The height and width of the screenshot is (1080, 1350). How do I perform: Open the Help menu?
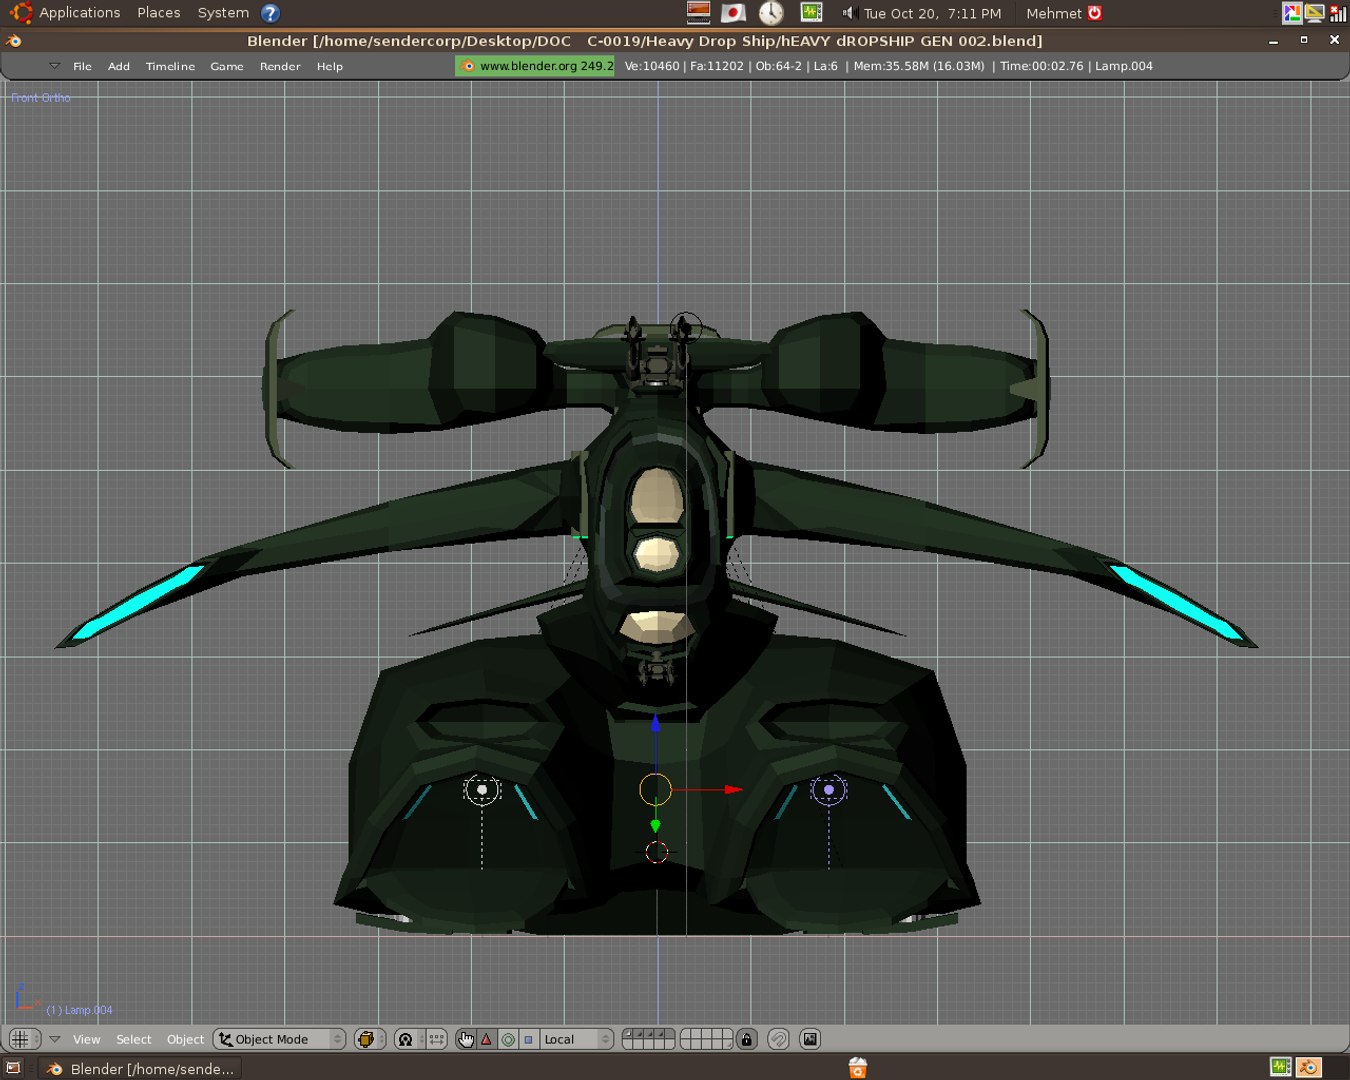tap(330, 66)
